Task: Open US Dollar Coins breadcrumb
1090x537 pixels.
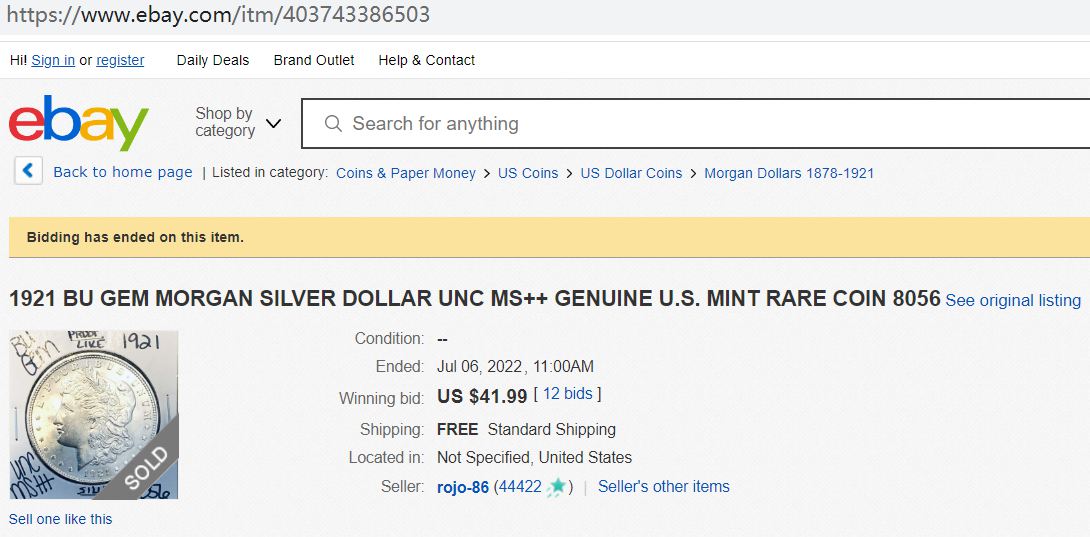Action: pos(631,173)
